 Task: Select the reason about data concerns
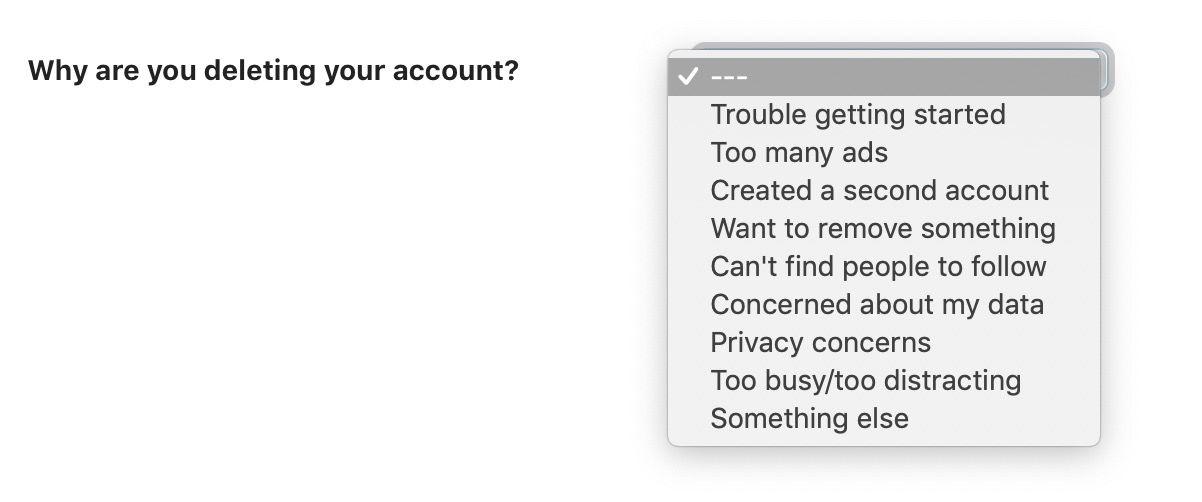(876, 305)
